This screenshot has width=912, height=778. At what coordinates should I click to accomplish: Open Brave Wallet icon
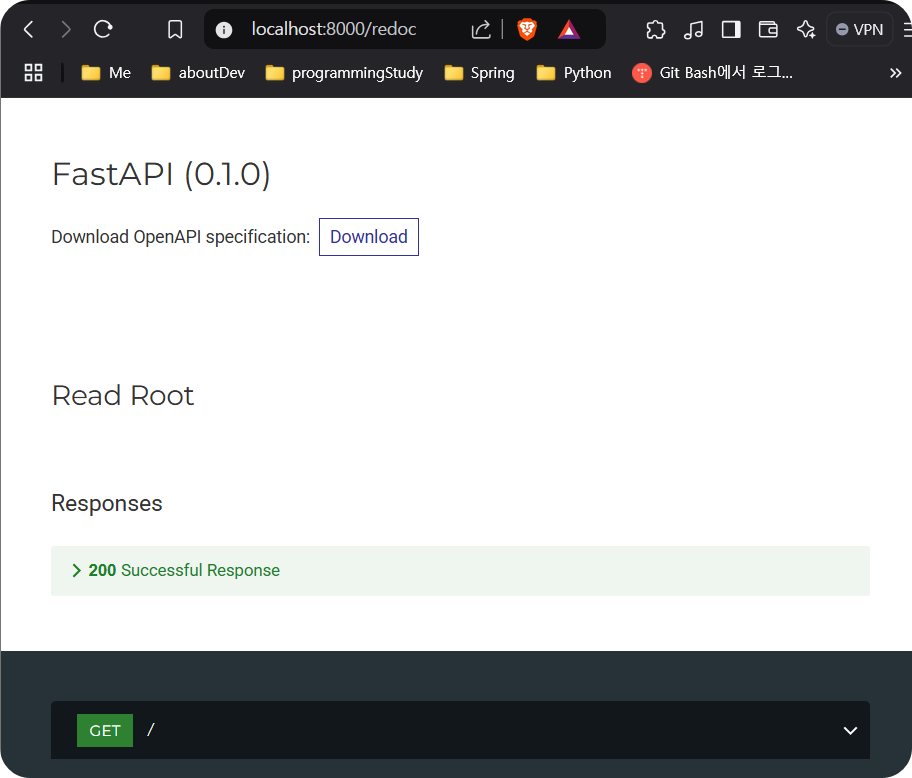coord(768,29)
